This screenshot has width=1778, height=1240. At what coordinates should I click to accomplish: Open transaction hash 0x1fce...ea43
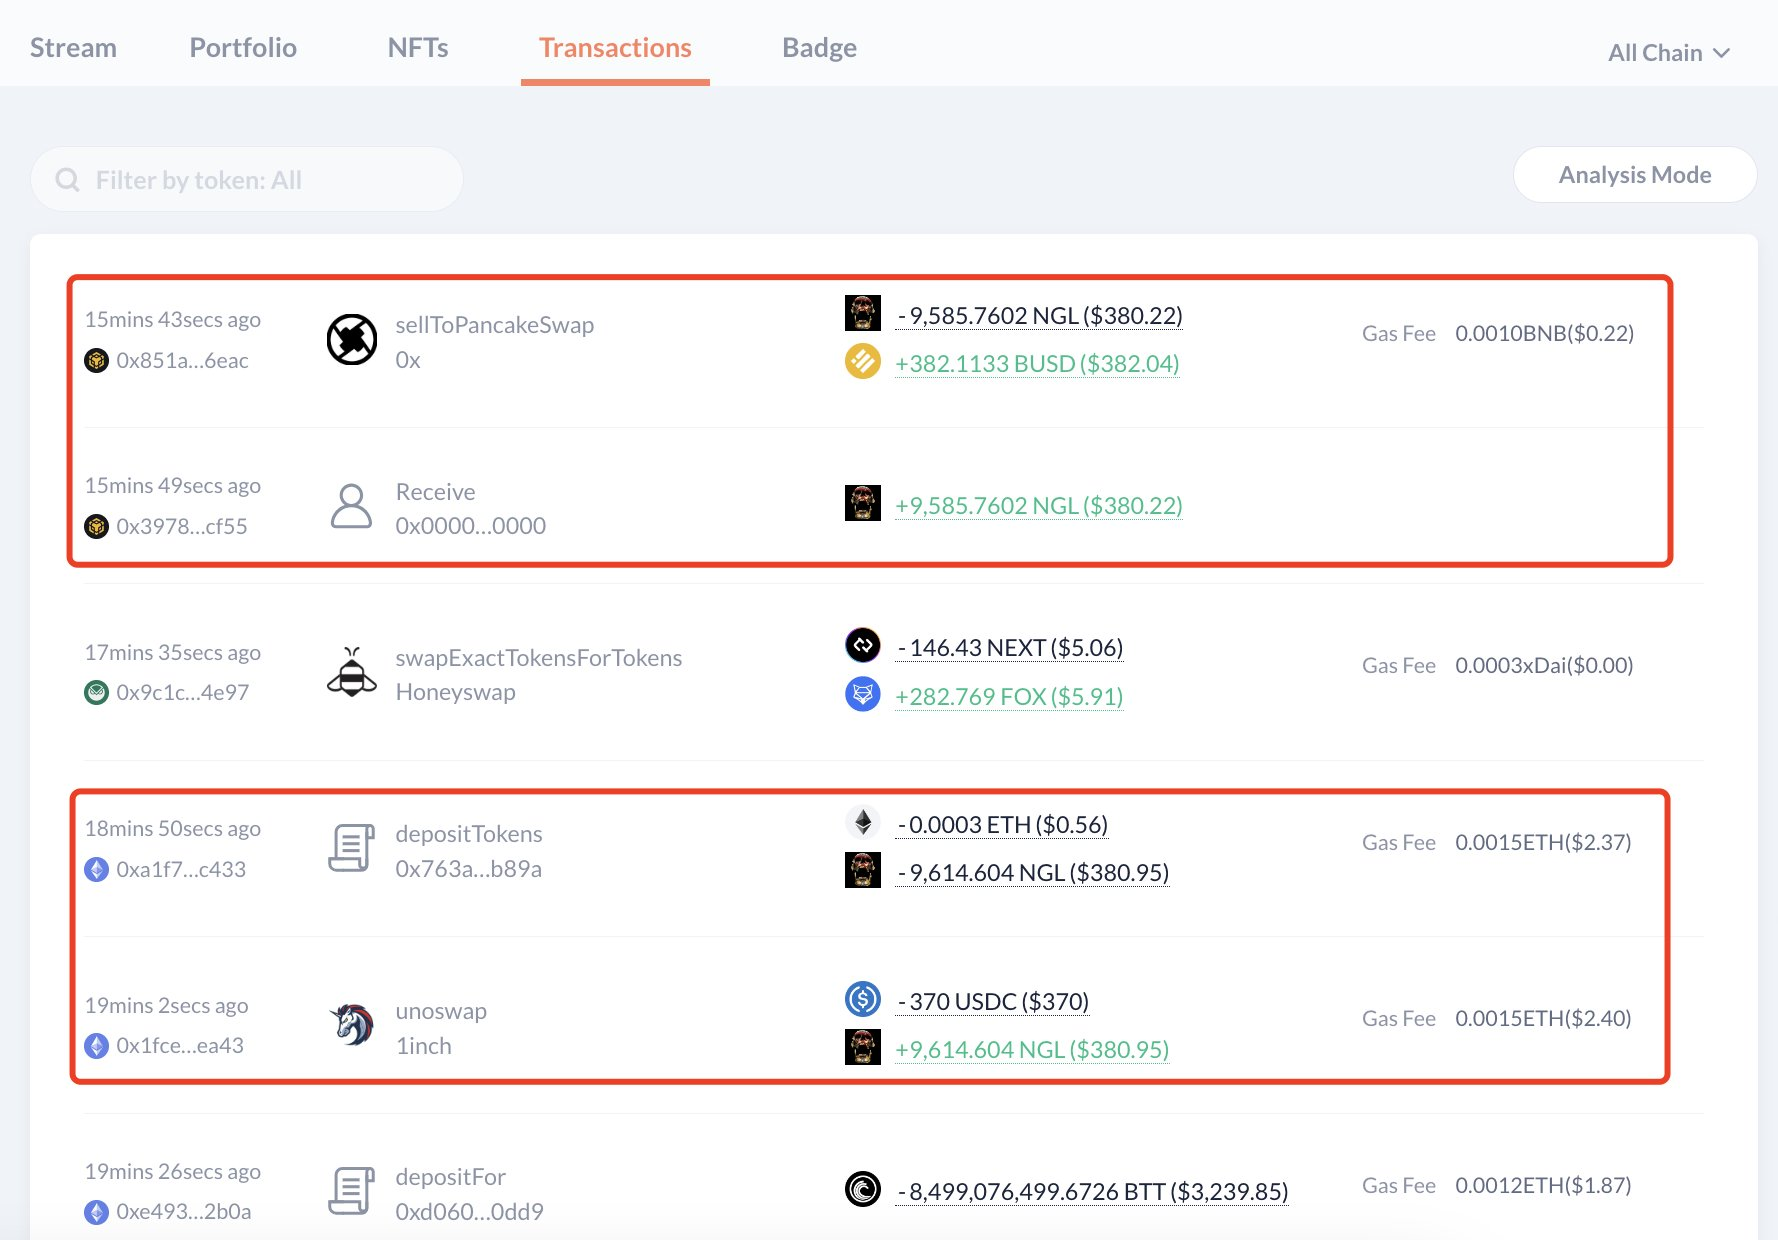(x=180, y=1046)
